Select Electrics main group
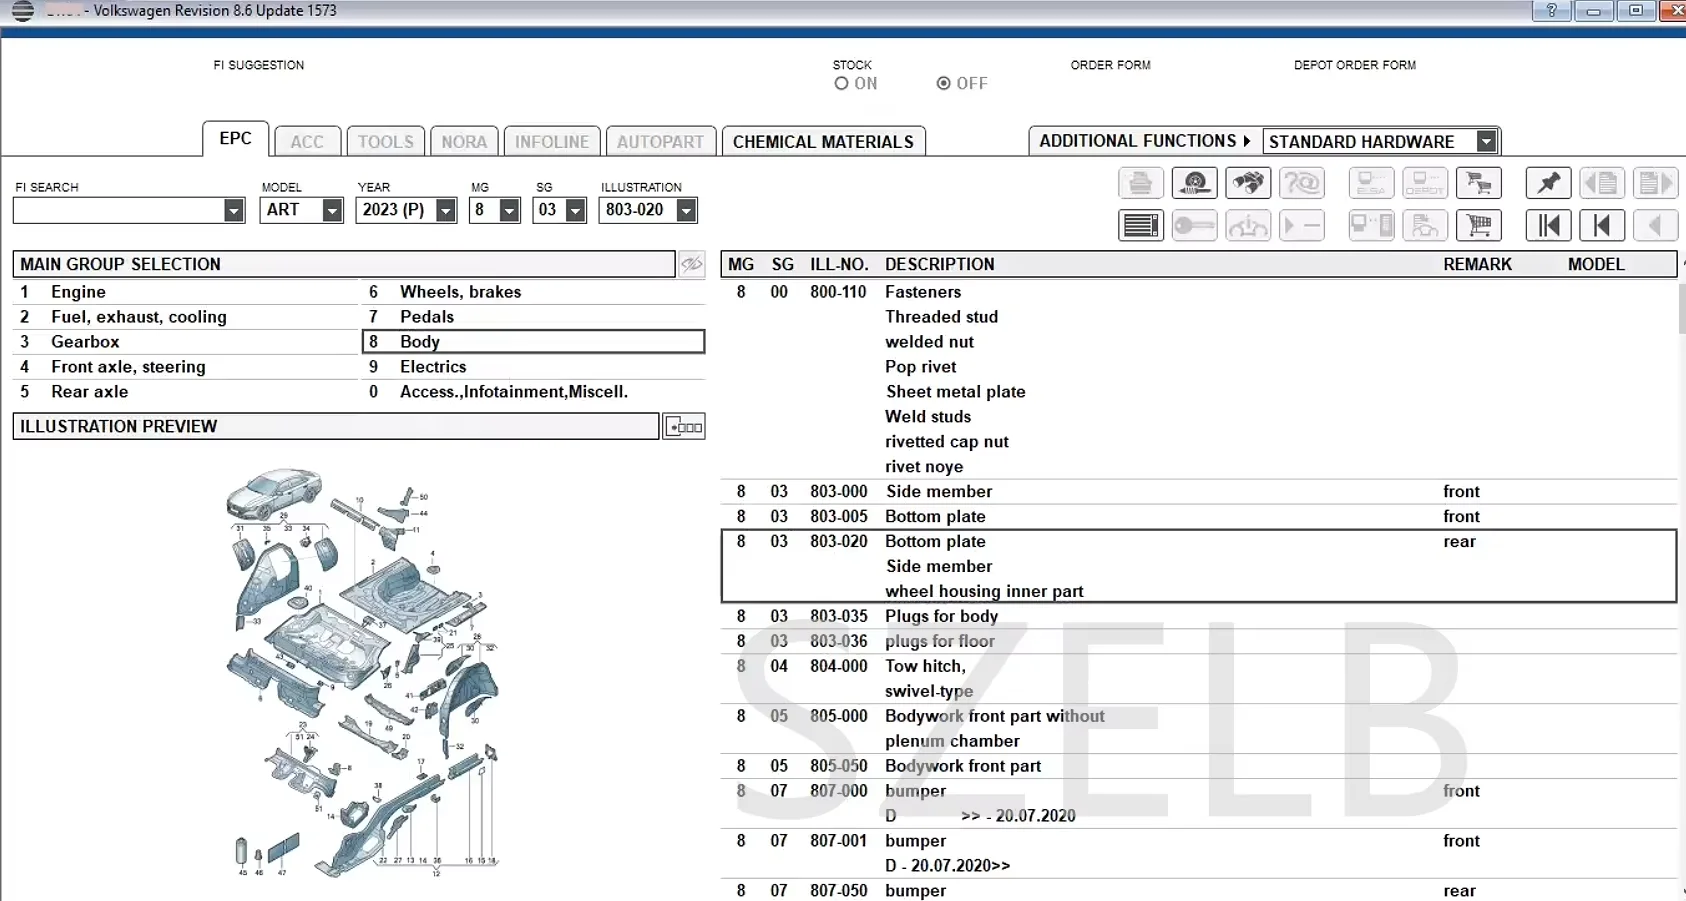1686x901 pixels. click(x=433, y=367)
